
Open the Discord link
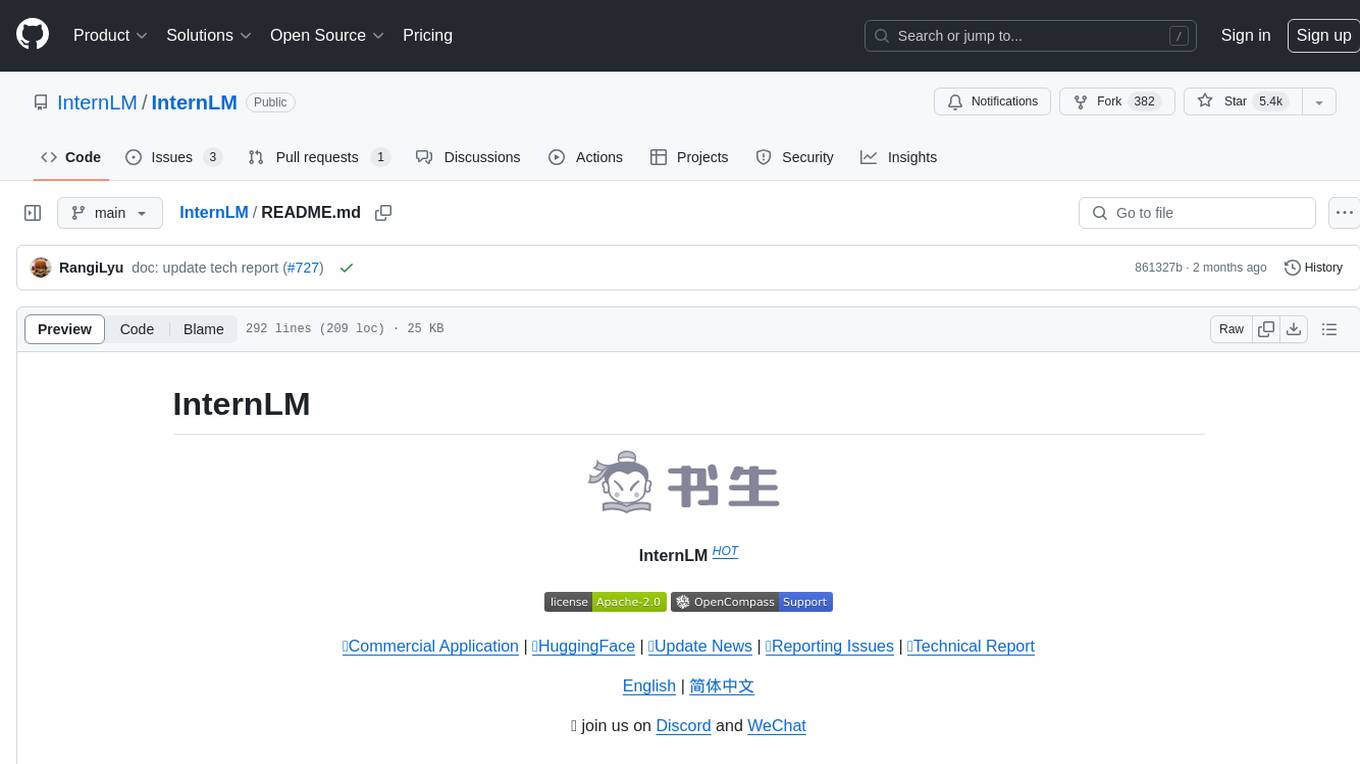(683, 726)
